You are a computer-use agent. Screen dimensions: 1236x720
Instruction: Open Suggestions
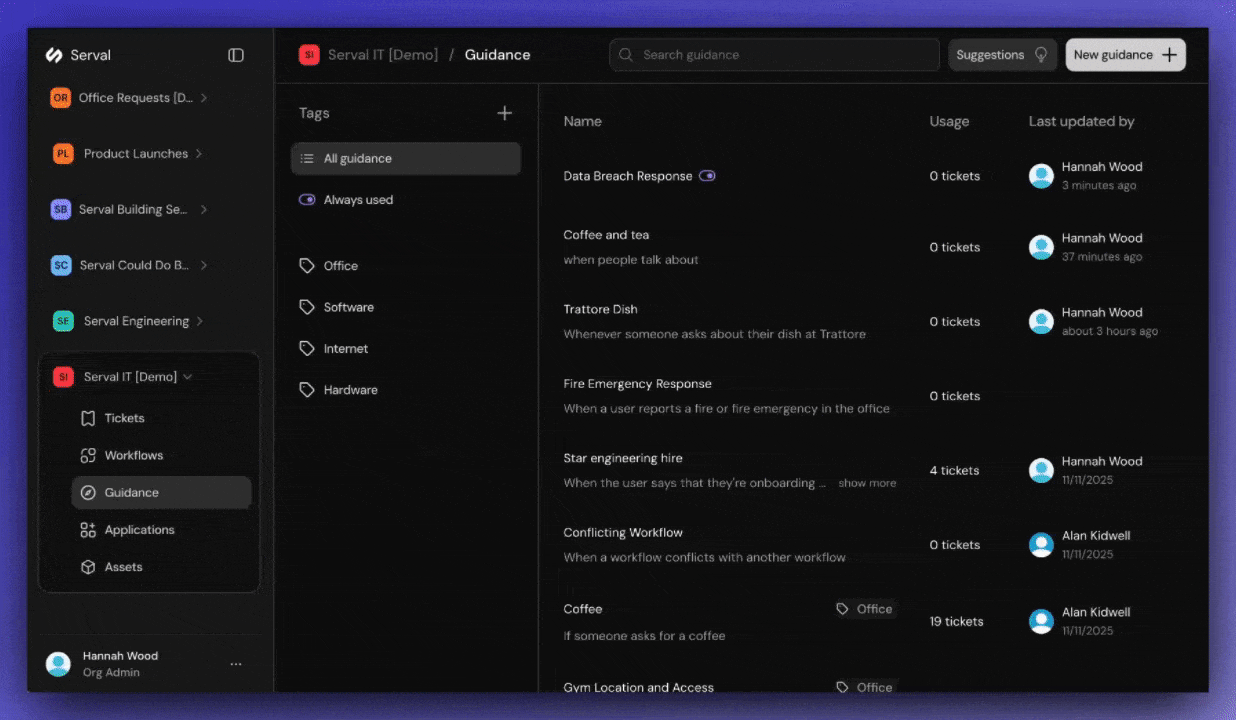[x=1002, y=55]
